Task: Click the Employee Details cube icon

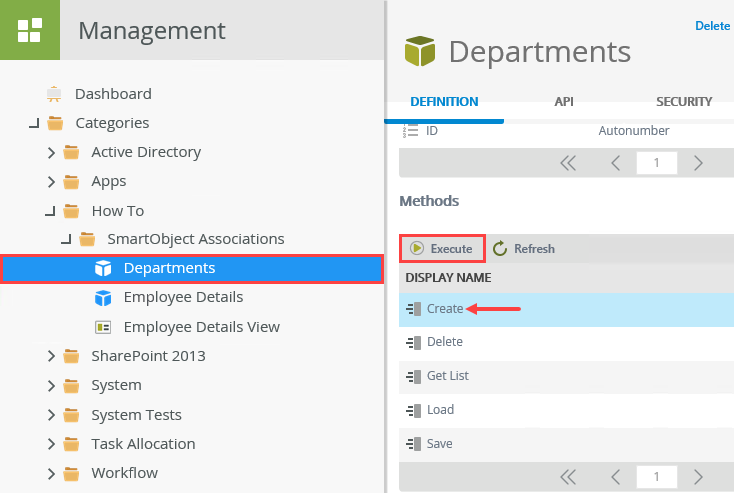Action: coord(103,298)
